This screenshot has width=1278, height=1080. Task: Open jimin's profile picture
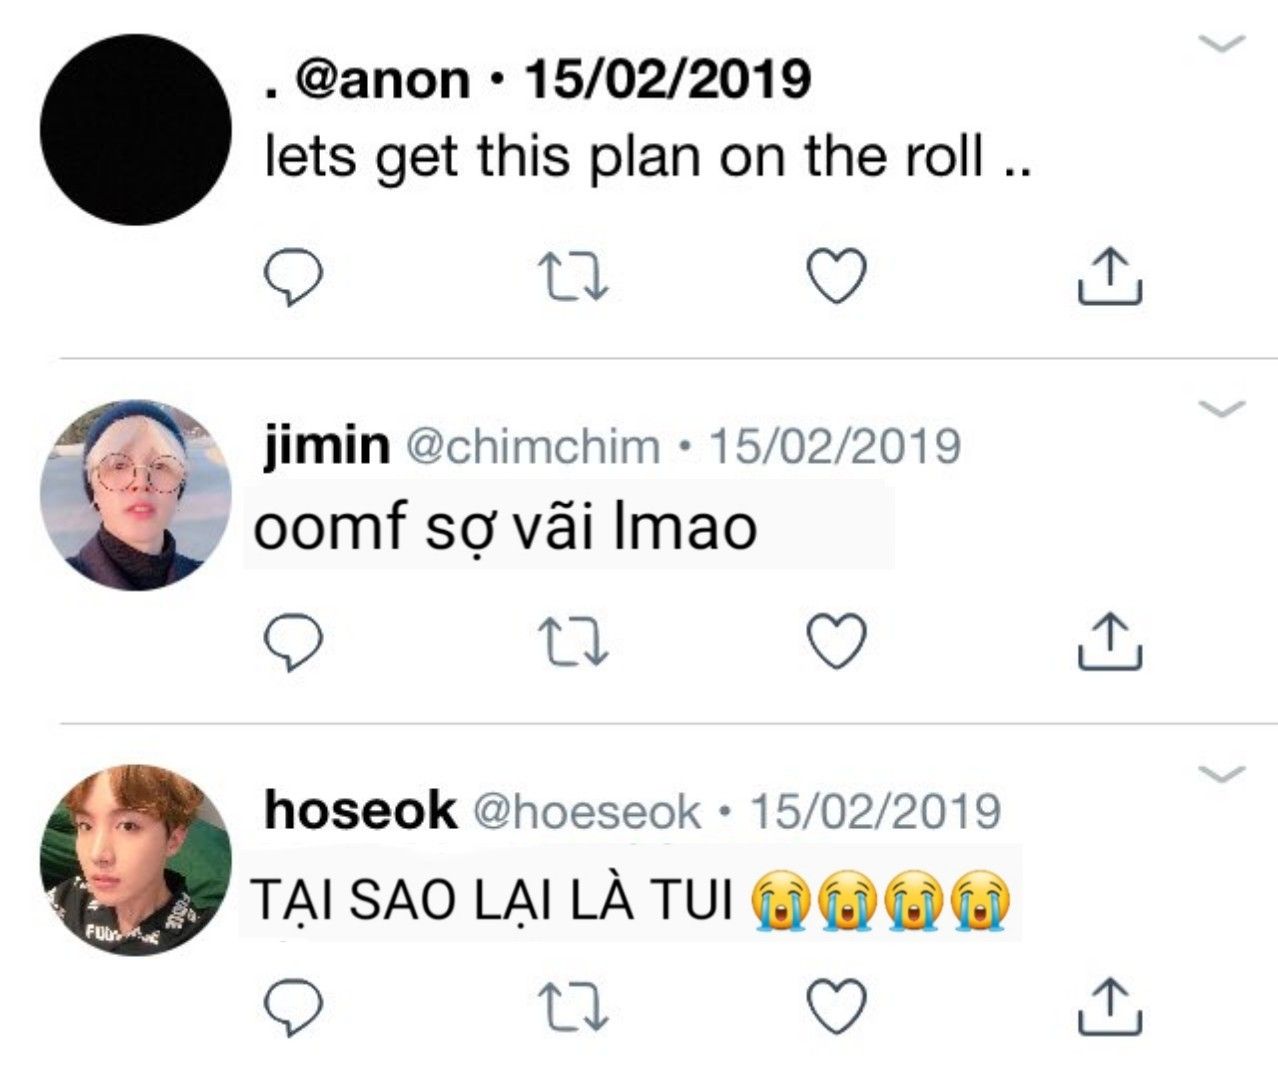point(136,495)
